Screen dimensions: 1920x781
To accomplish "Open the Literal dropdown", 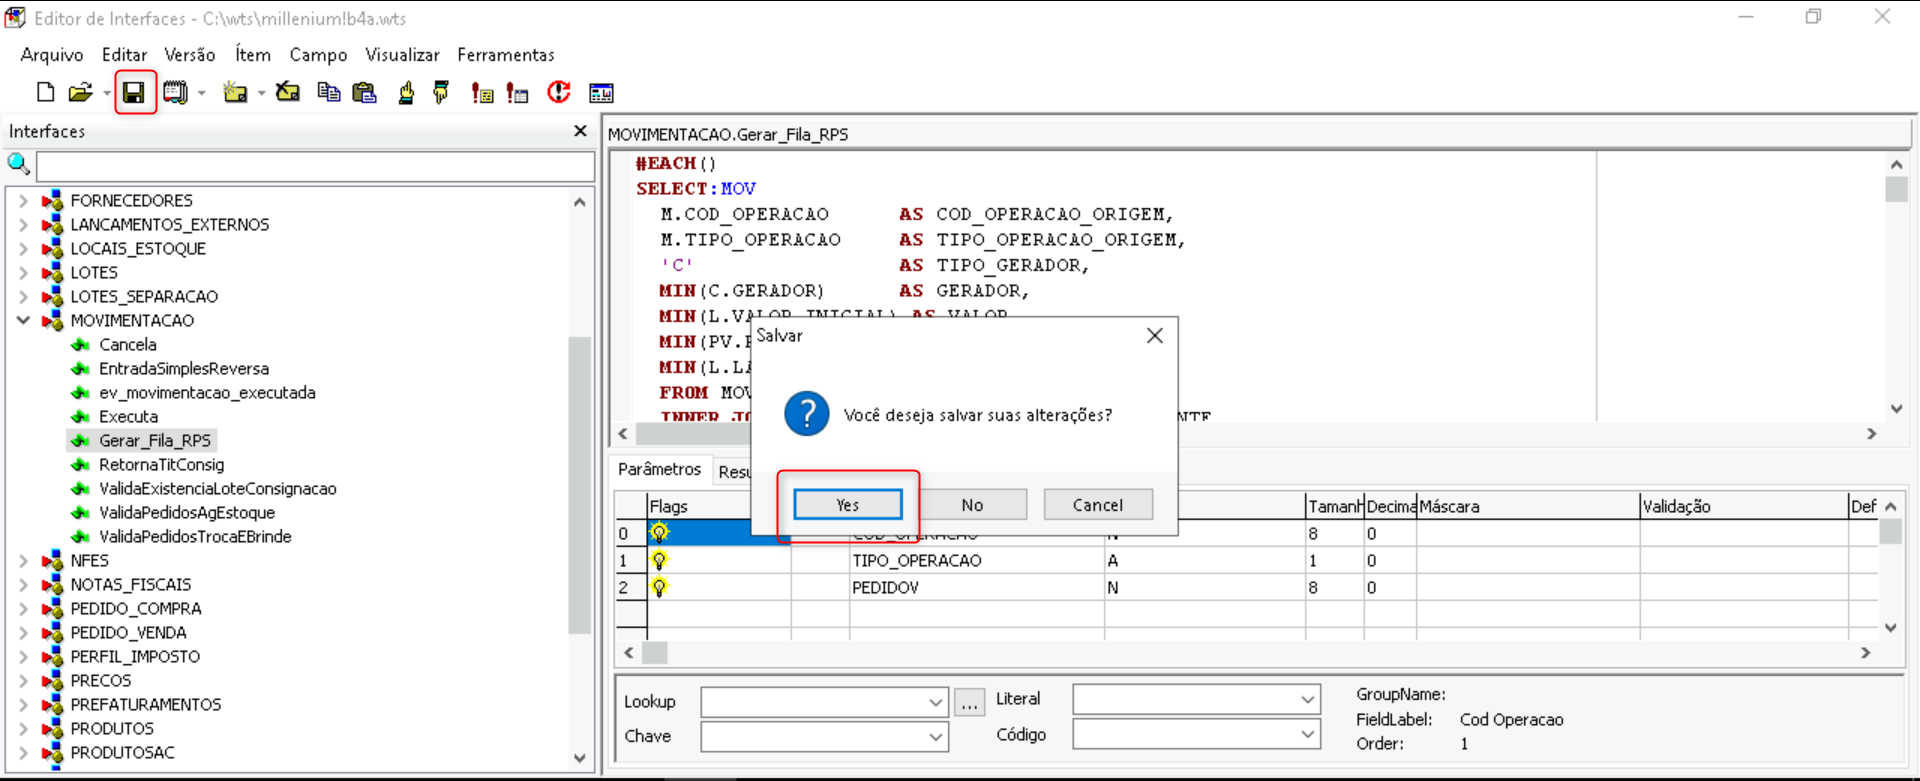I will coord(1307,700).
